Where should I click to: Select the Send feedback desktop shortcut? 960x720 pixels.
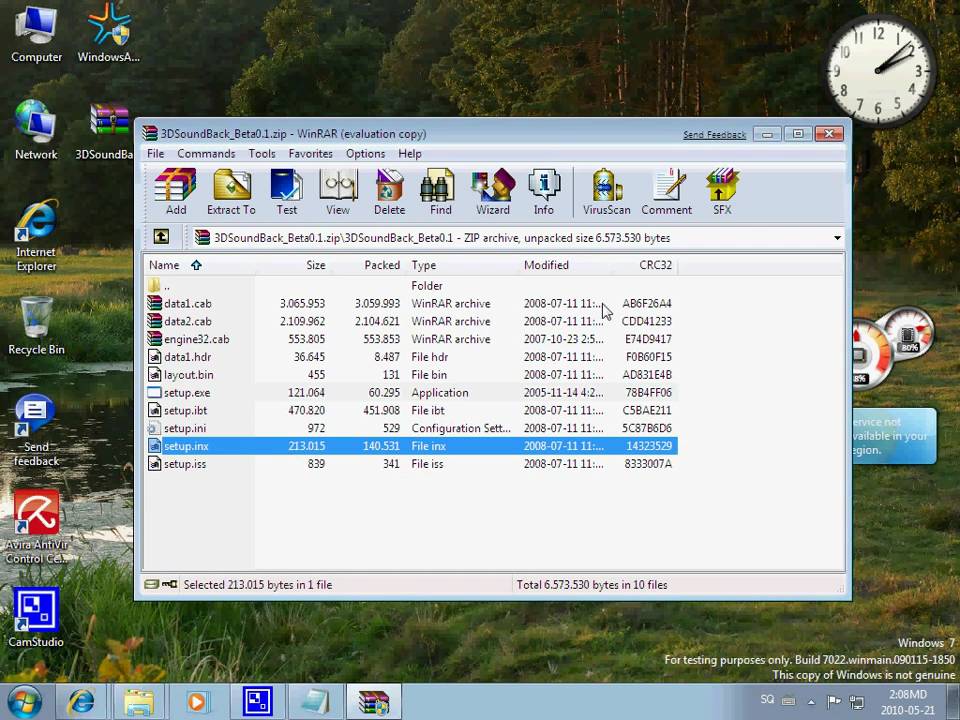click(36, 430)
